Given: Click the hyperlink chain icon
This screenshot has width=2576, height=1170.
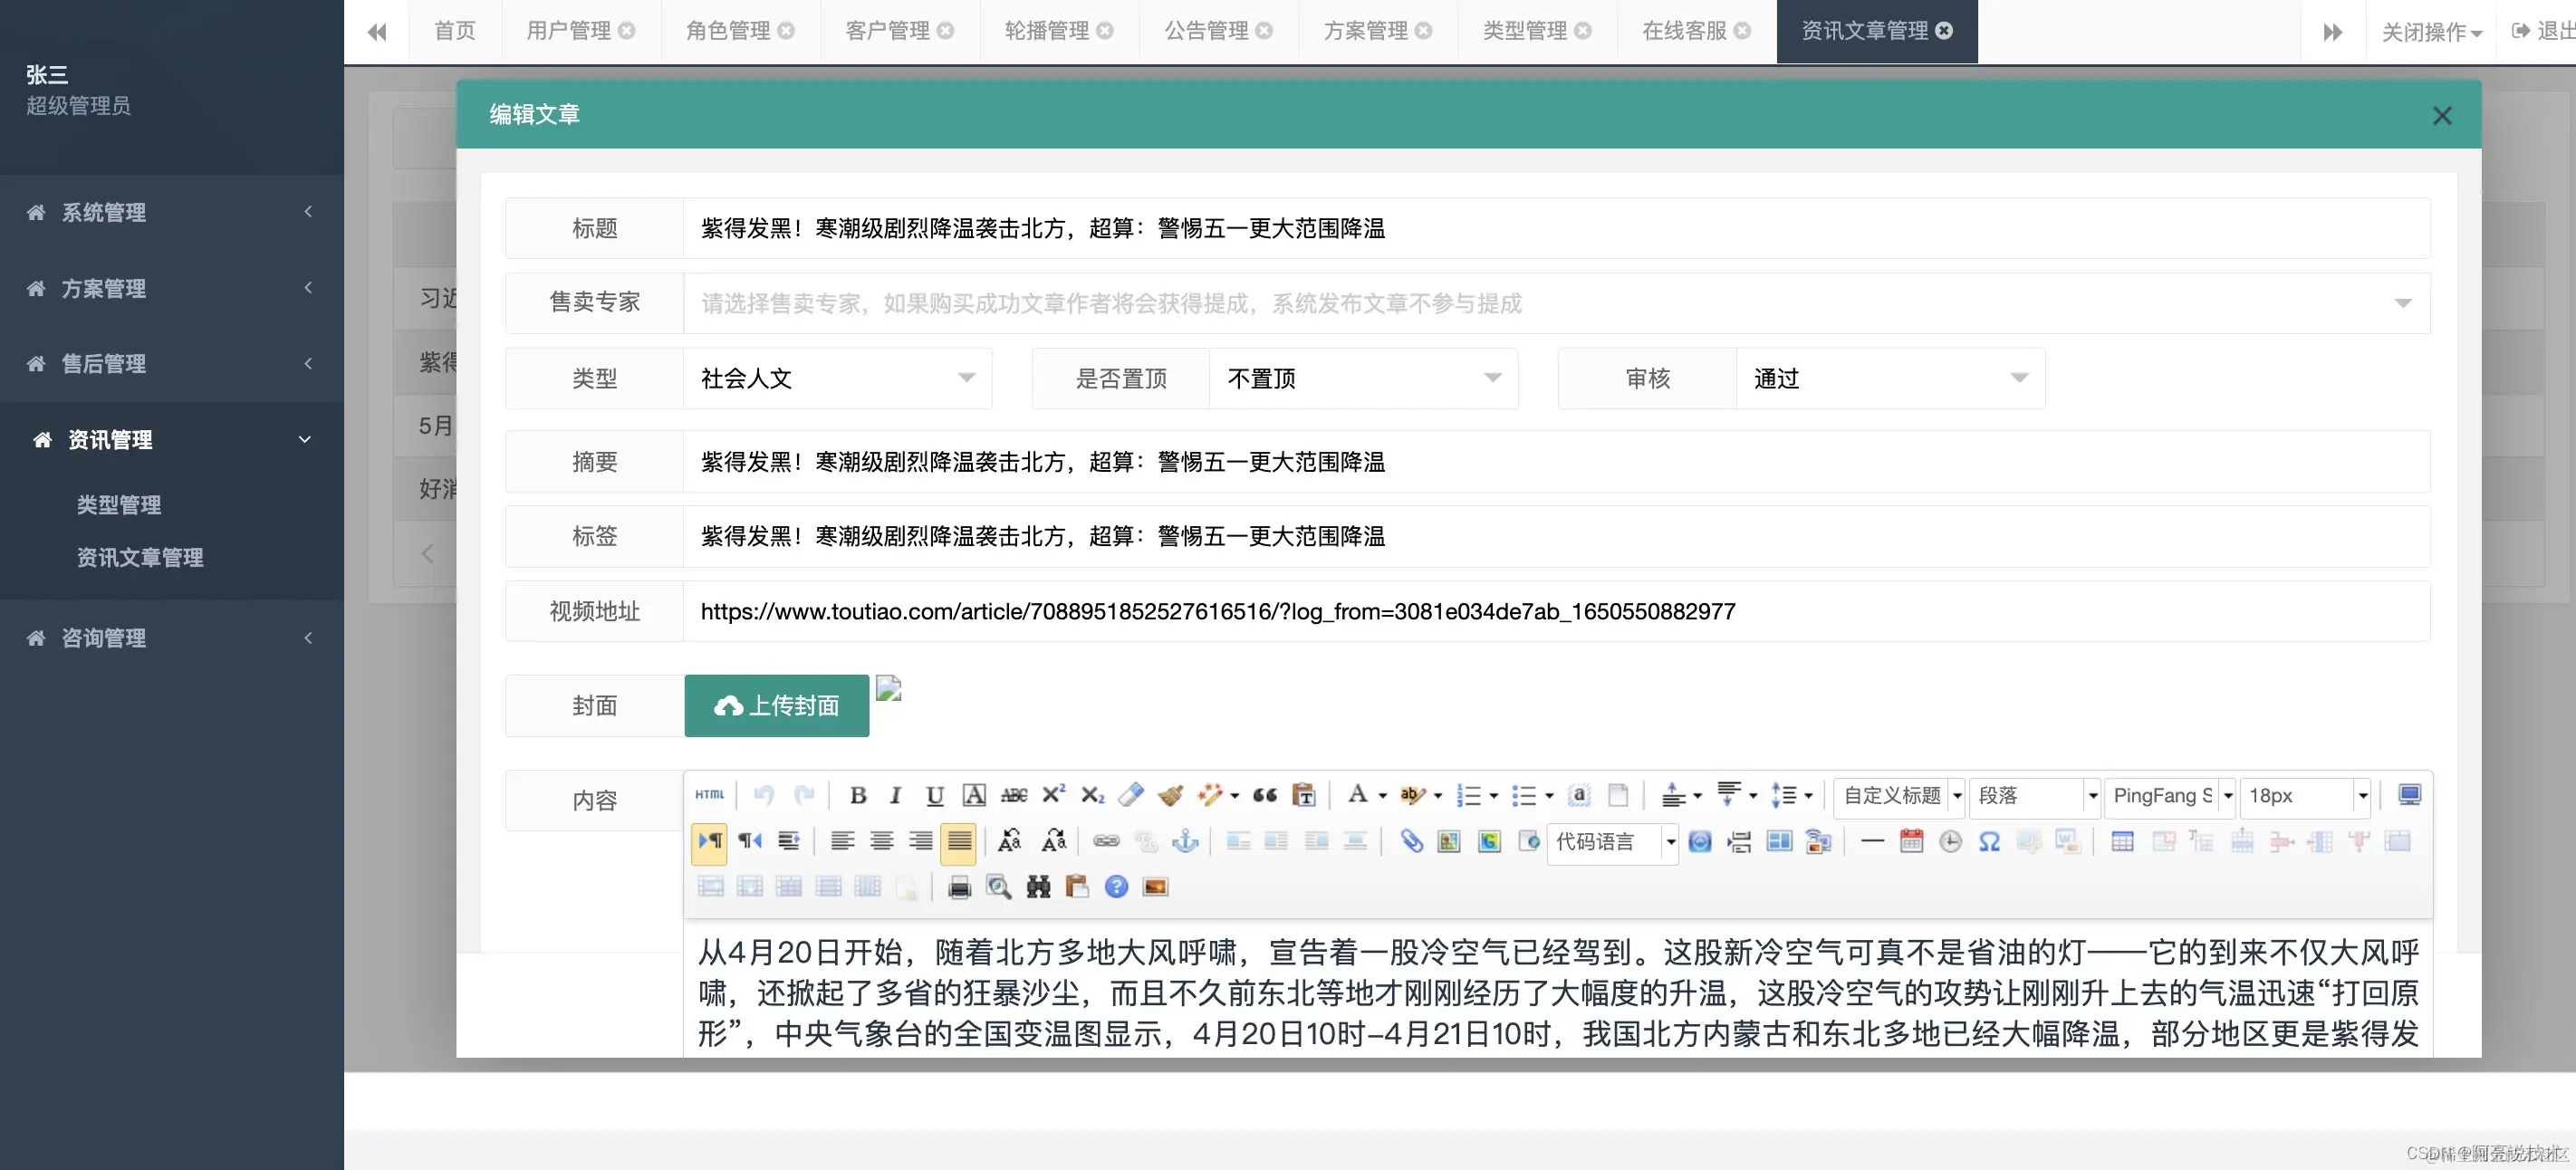Looking at the screenshot, I should [x=1106, y=841].
